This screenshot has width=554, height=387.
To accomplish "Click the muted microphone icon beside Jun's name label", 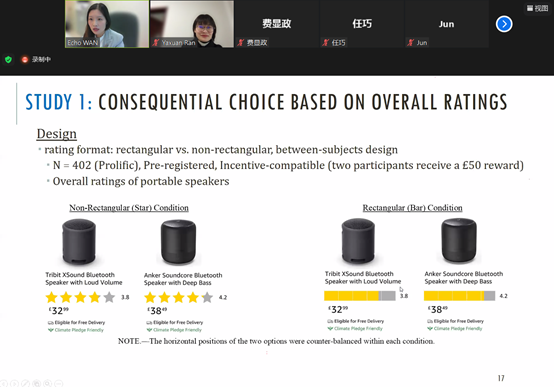I will click(x=410, y=43).
